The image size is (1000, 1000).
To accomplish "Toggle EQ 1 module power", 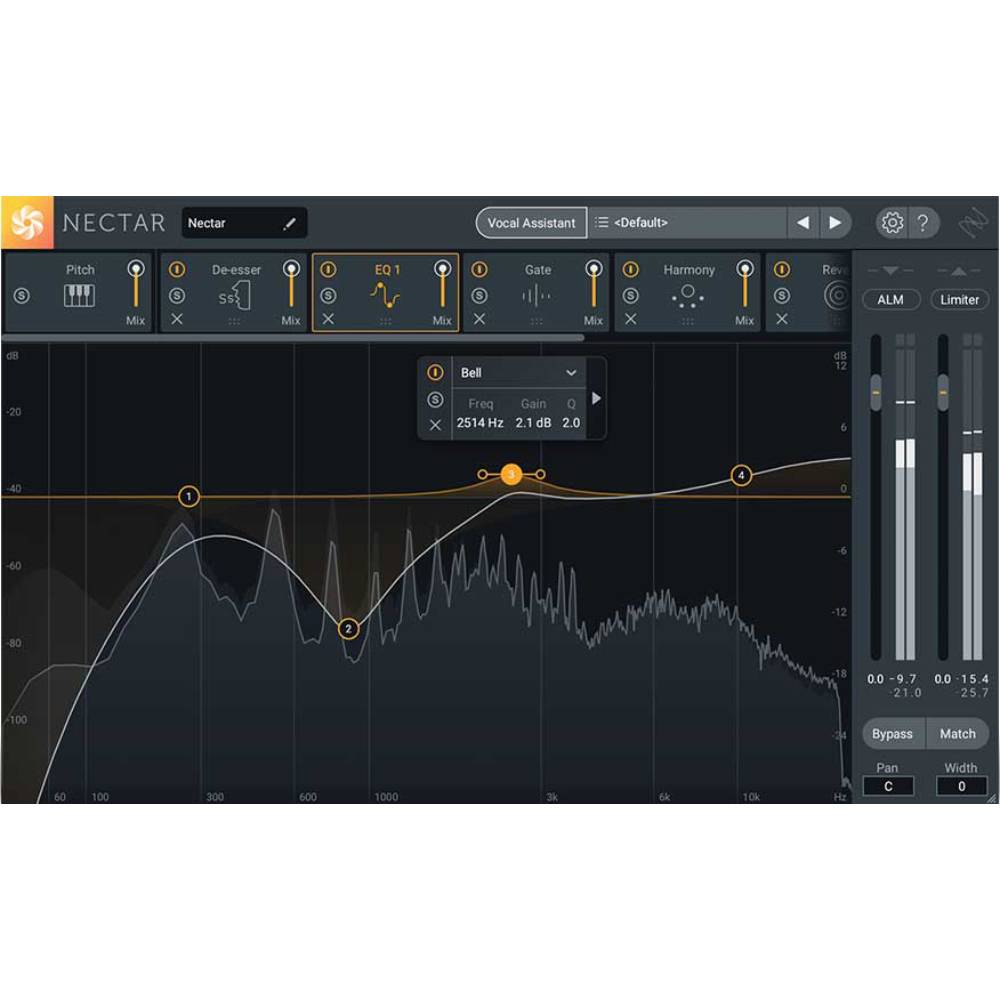I will [328, 270].
